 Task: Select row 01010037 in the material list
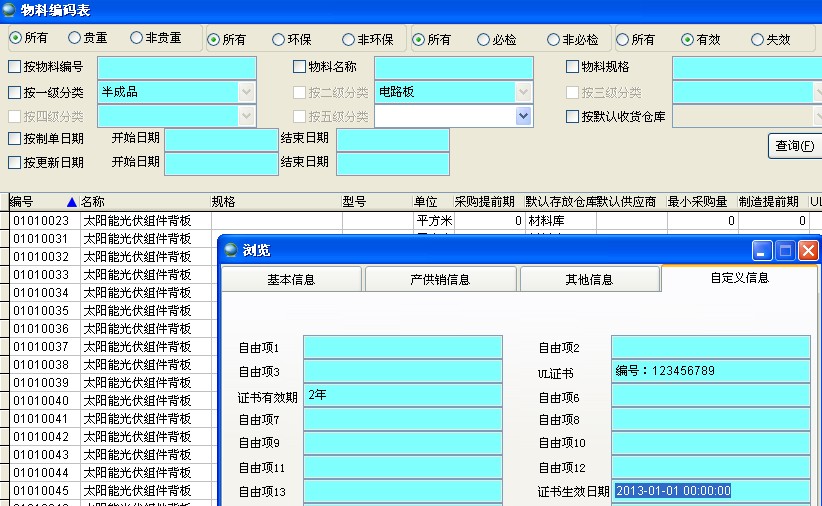coord(41,347)
